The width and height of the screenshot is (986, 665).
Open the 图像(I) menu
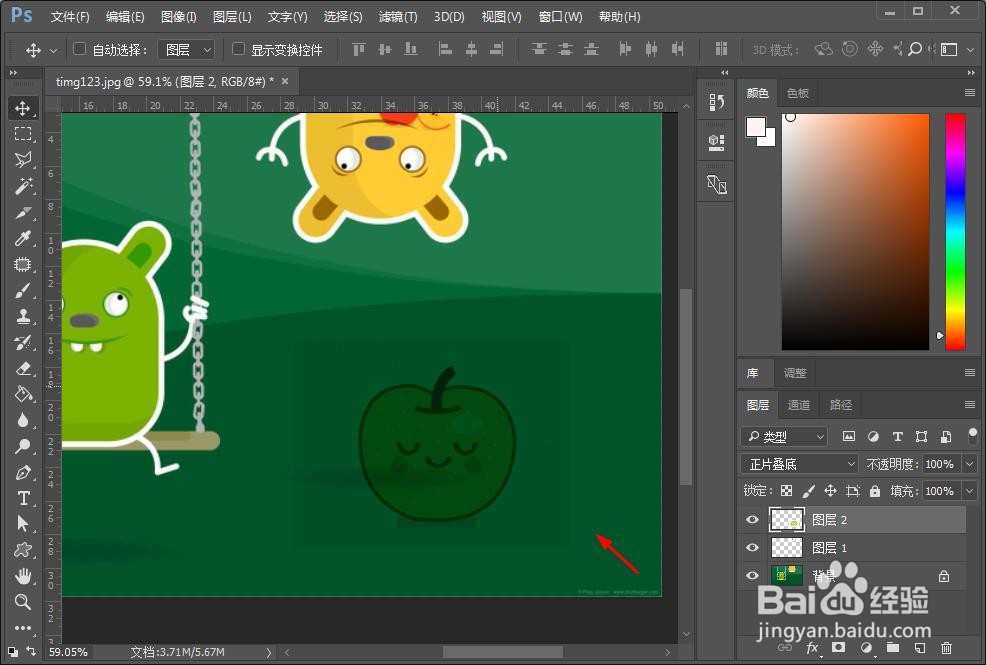tap(179, 17)
